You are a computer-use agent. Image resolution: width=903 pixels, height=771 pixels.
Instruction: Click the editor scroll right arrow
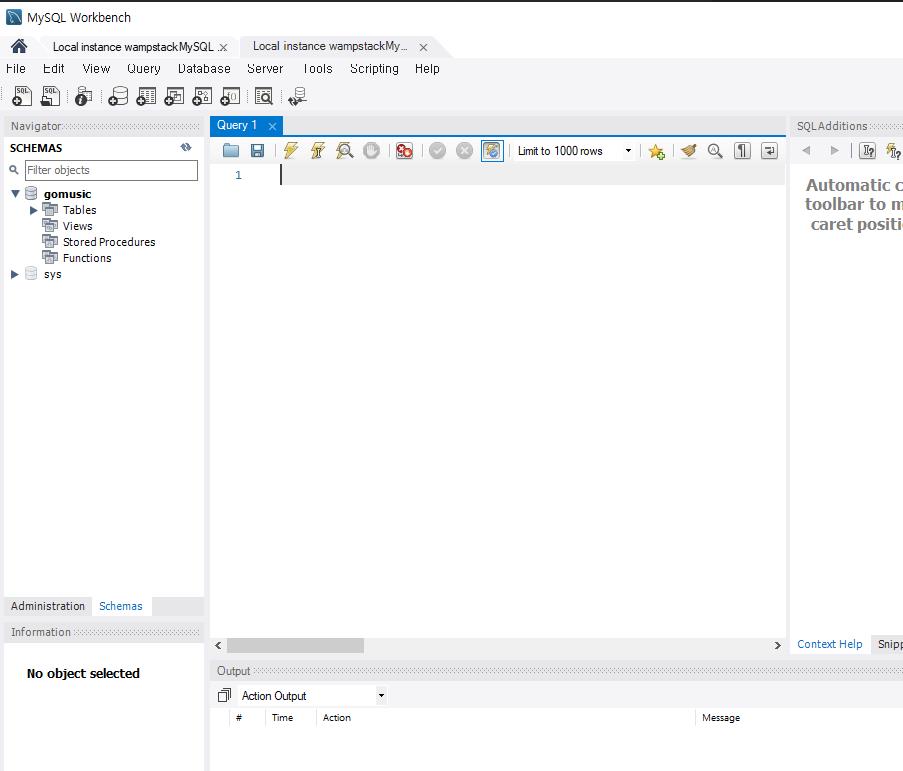point(777,645)
